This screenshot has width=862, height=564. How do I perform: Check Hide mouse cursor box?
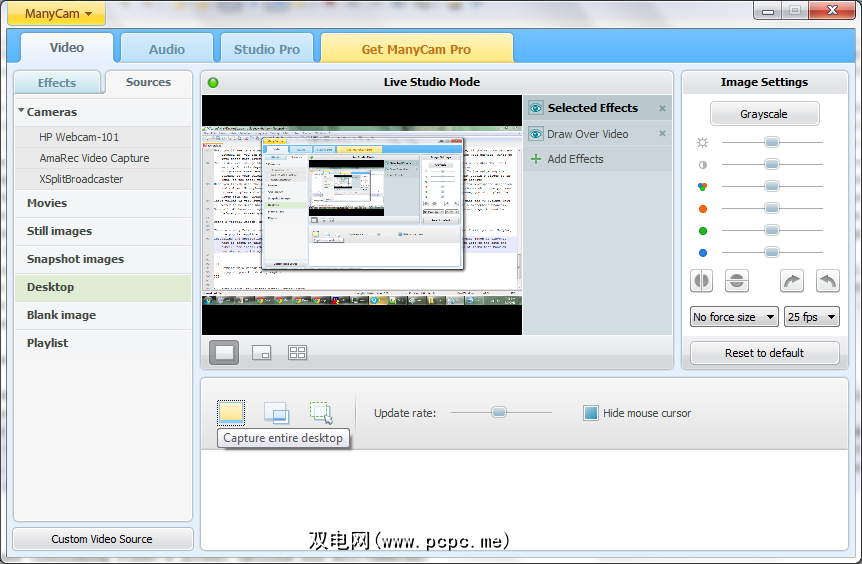(590, 413)
